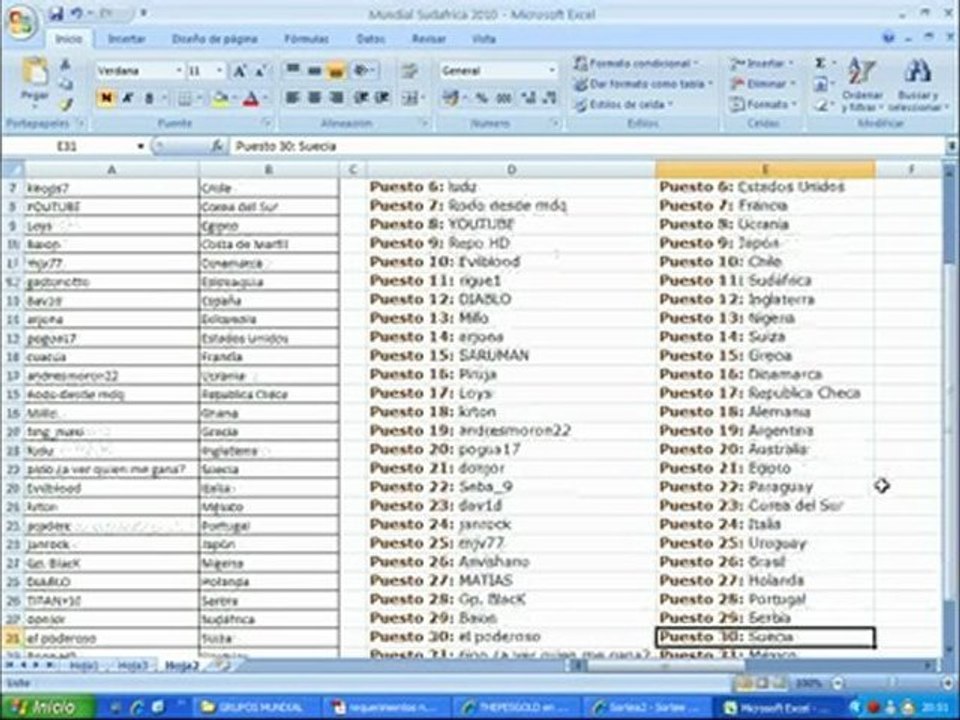Click the formula bar text Puesto 30: Suecia
The height and width of the screenshot is (720, 960).
click(286, 146)
